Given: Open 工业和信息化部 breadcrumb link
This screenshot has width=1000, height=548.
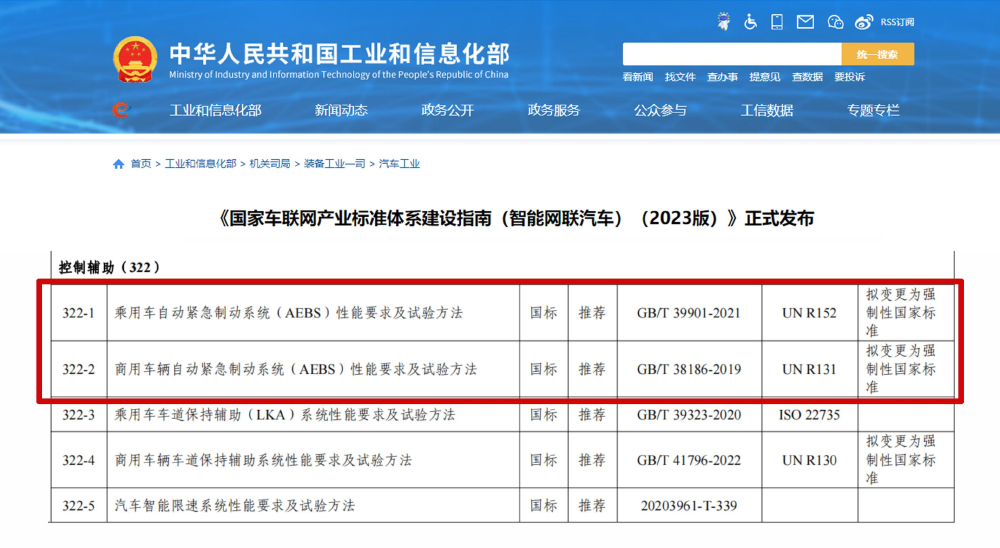Looking at the screenshot, I should pos(201,164).
